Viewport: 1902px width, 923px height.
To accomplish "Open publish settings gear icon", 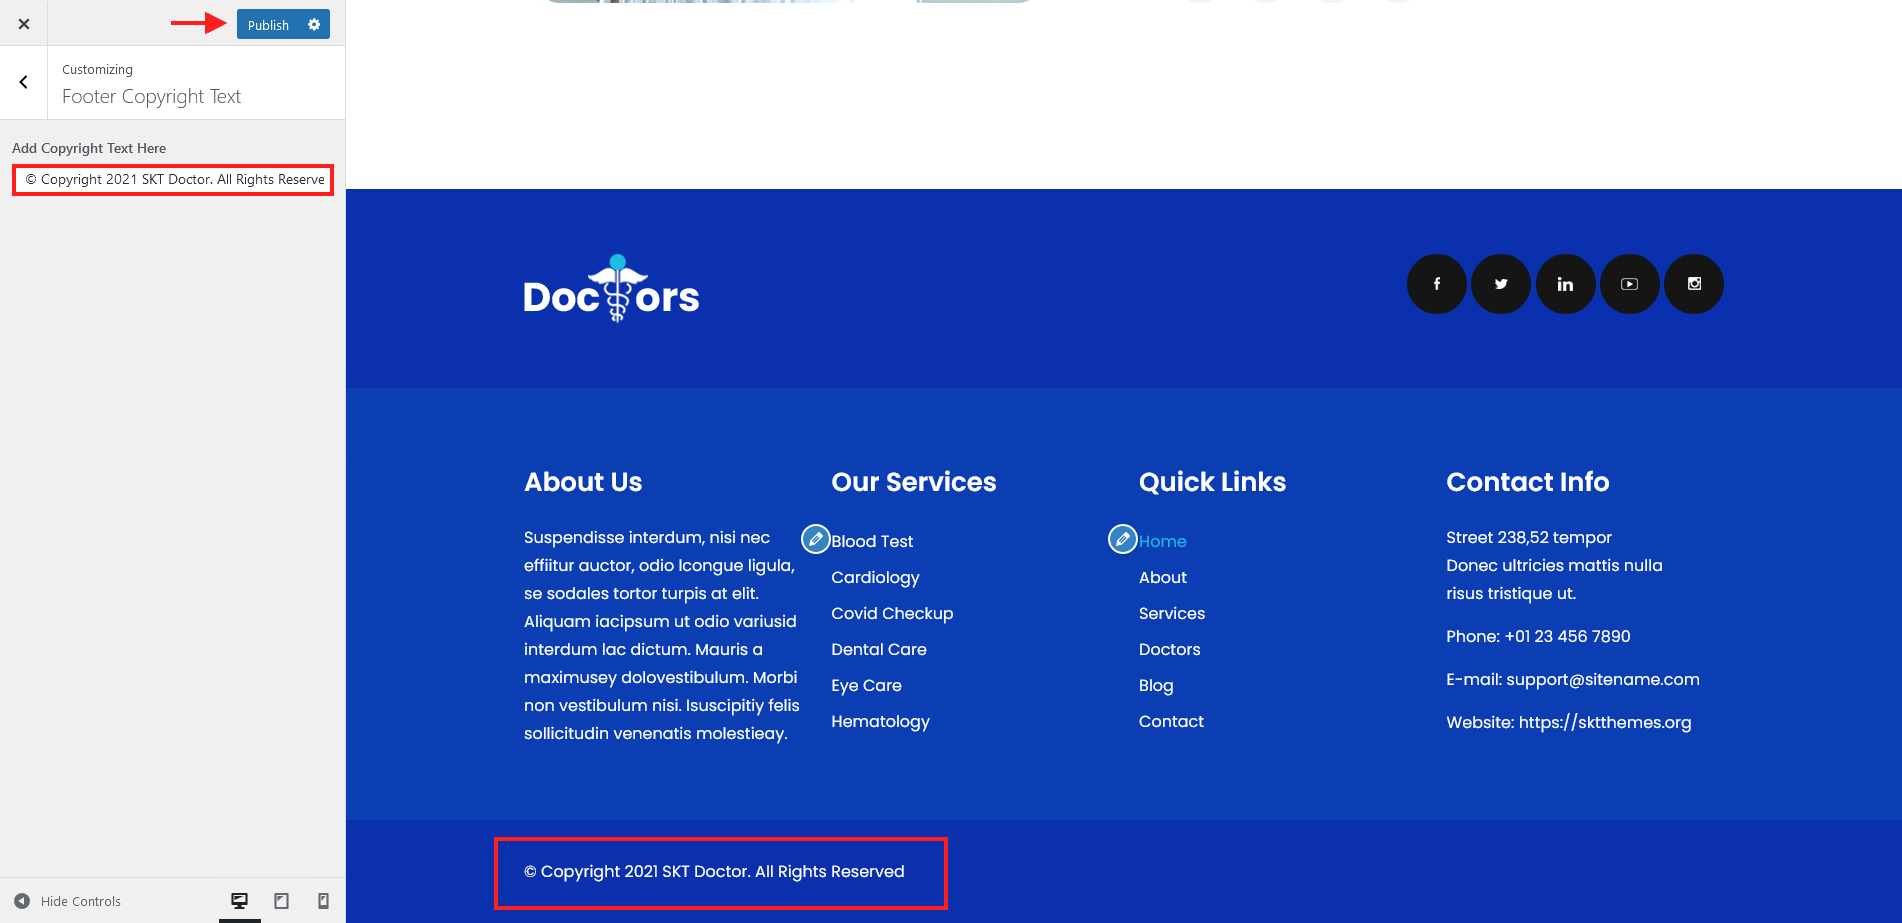I will [x=314, y=25].
